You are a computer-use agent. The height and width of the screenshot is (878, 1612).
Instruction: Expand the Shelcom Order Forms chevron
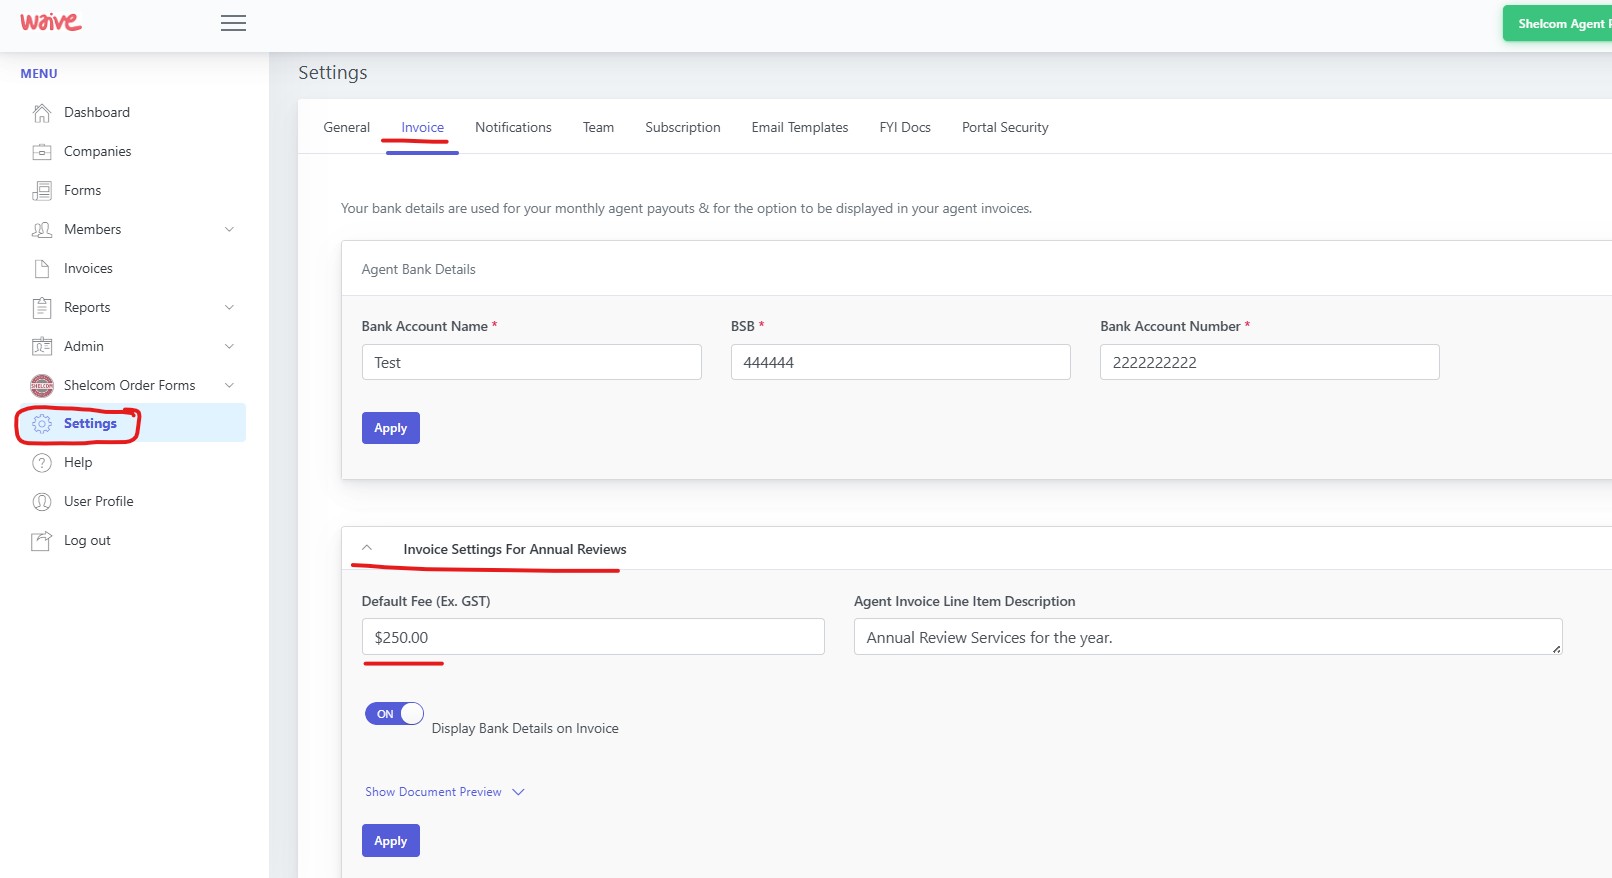tap(229, 385)
